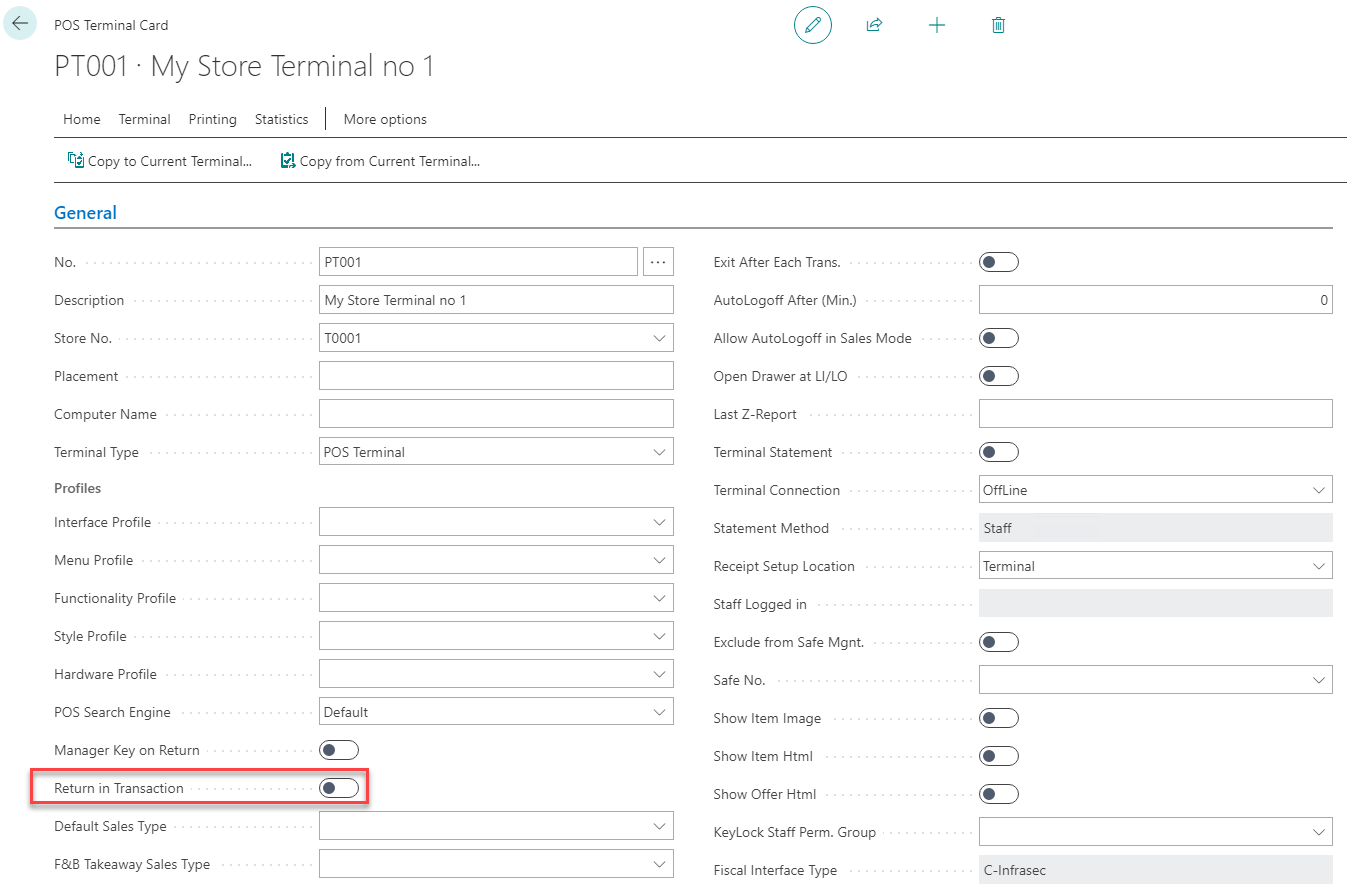Click Copy to Current Terminal icon
Screen dimensions: 1347x891
click(76, 160)
